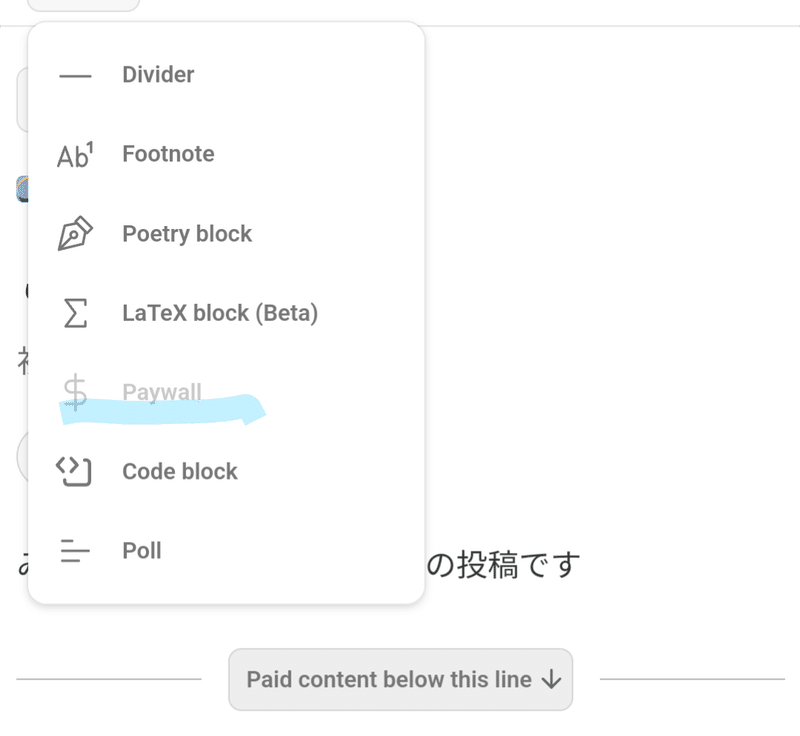Select Poetry block menu entry
The height and width of the screenshot is (736, 800).
(226, 234)
